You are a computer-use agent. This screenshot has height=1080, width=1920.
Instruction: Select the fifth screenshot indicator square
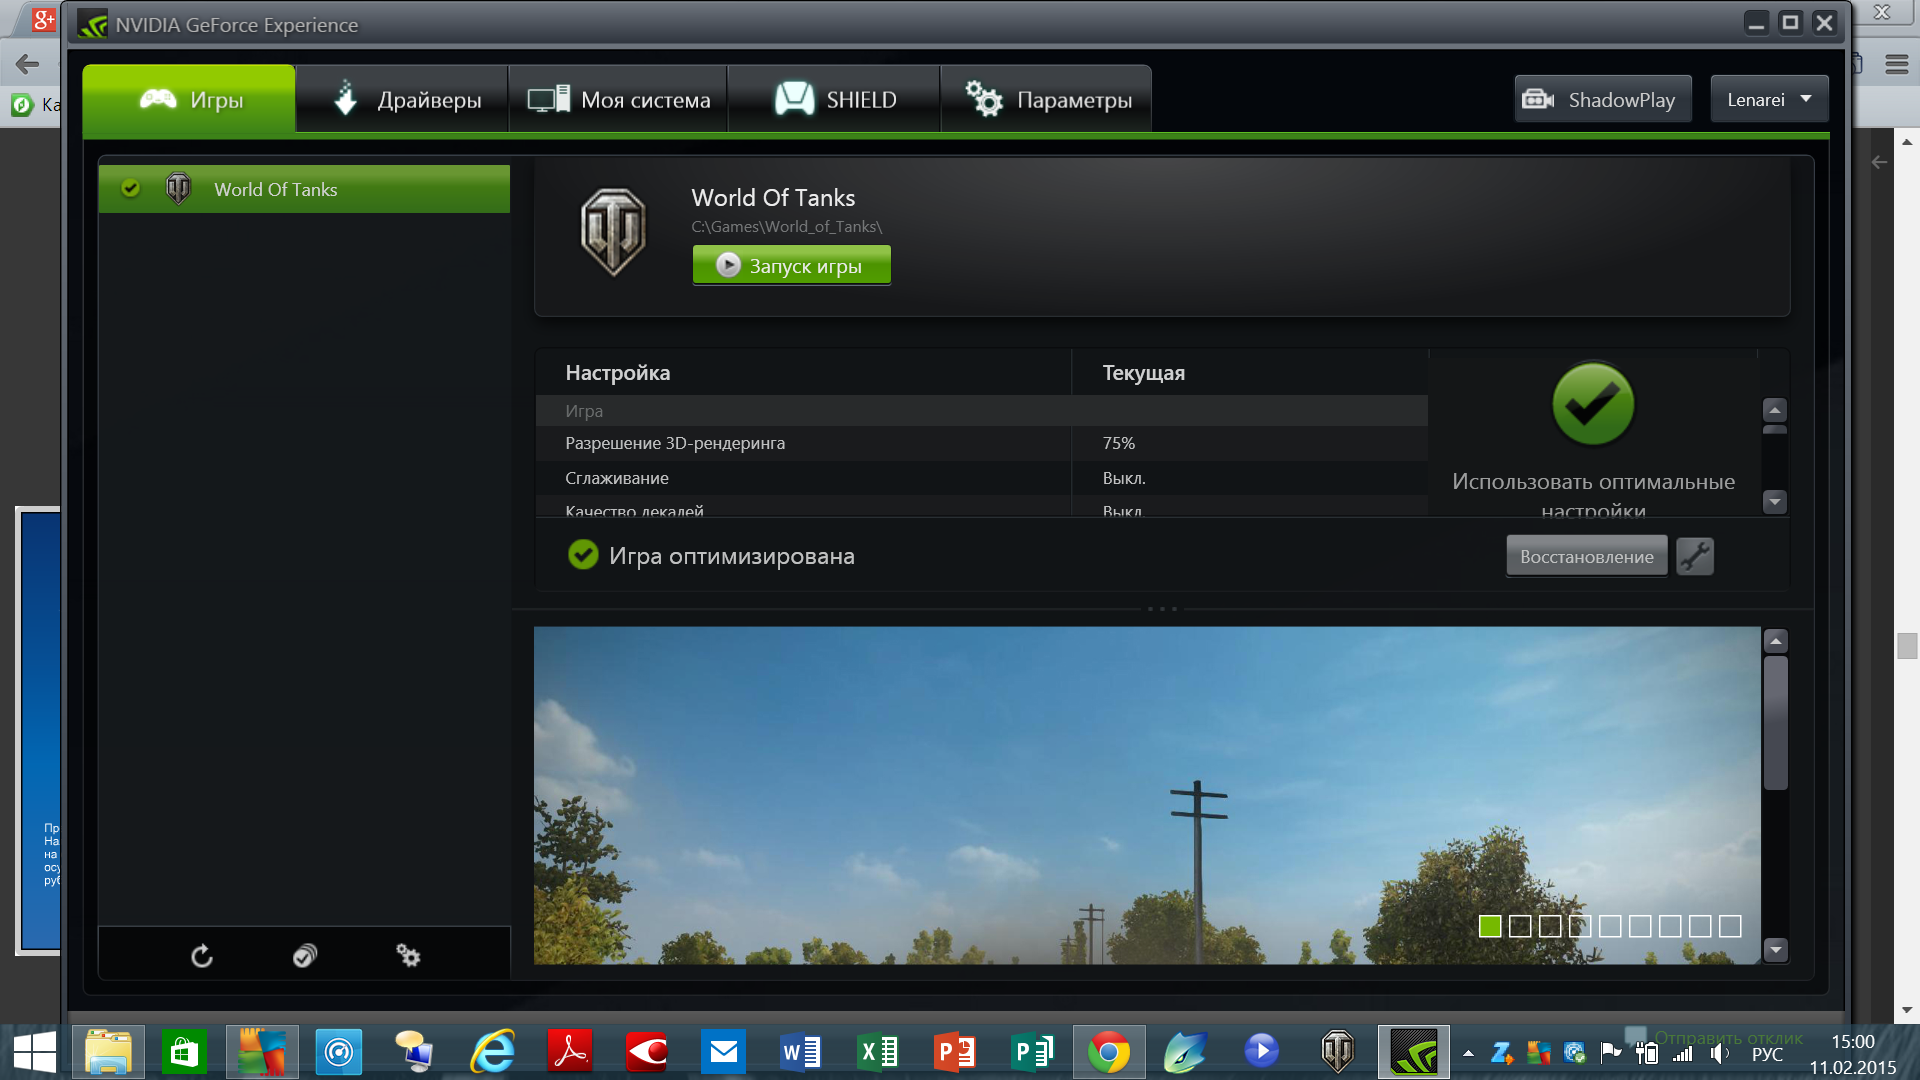click(x=1610, y=926)
